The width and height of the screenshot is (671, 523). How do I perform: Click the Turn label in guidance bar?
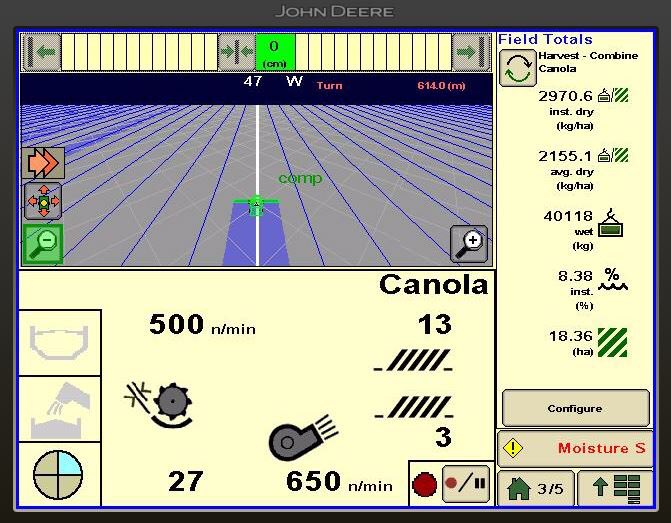(330, 85)
